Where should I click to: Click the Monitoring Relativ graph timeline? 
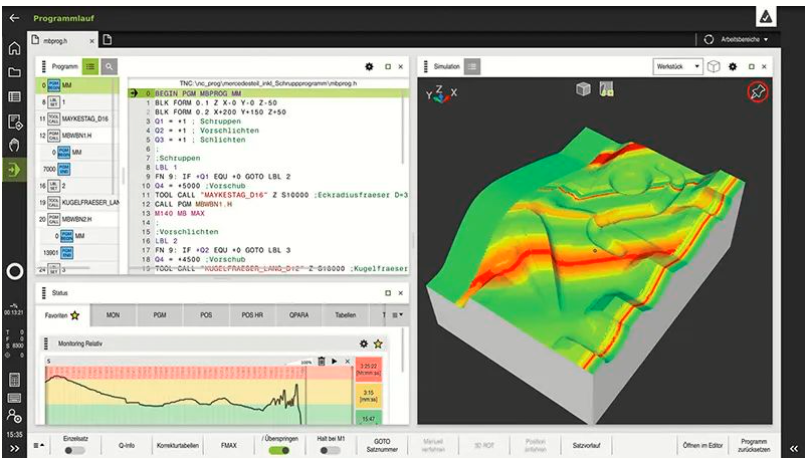[175, 395]
